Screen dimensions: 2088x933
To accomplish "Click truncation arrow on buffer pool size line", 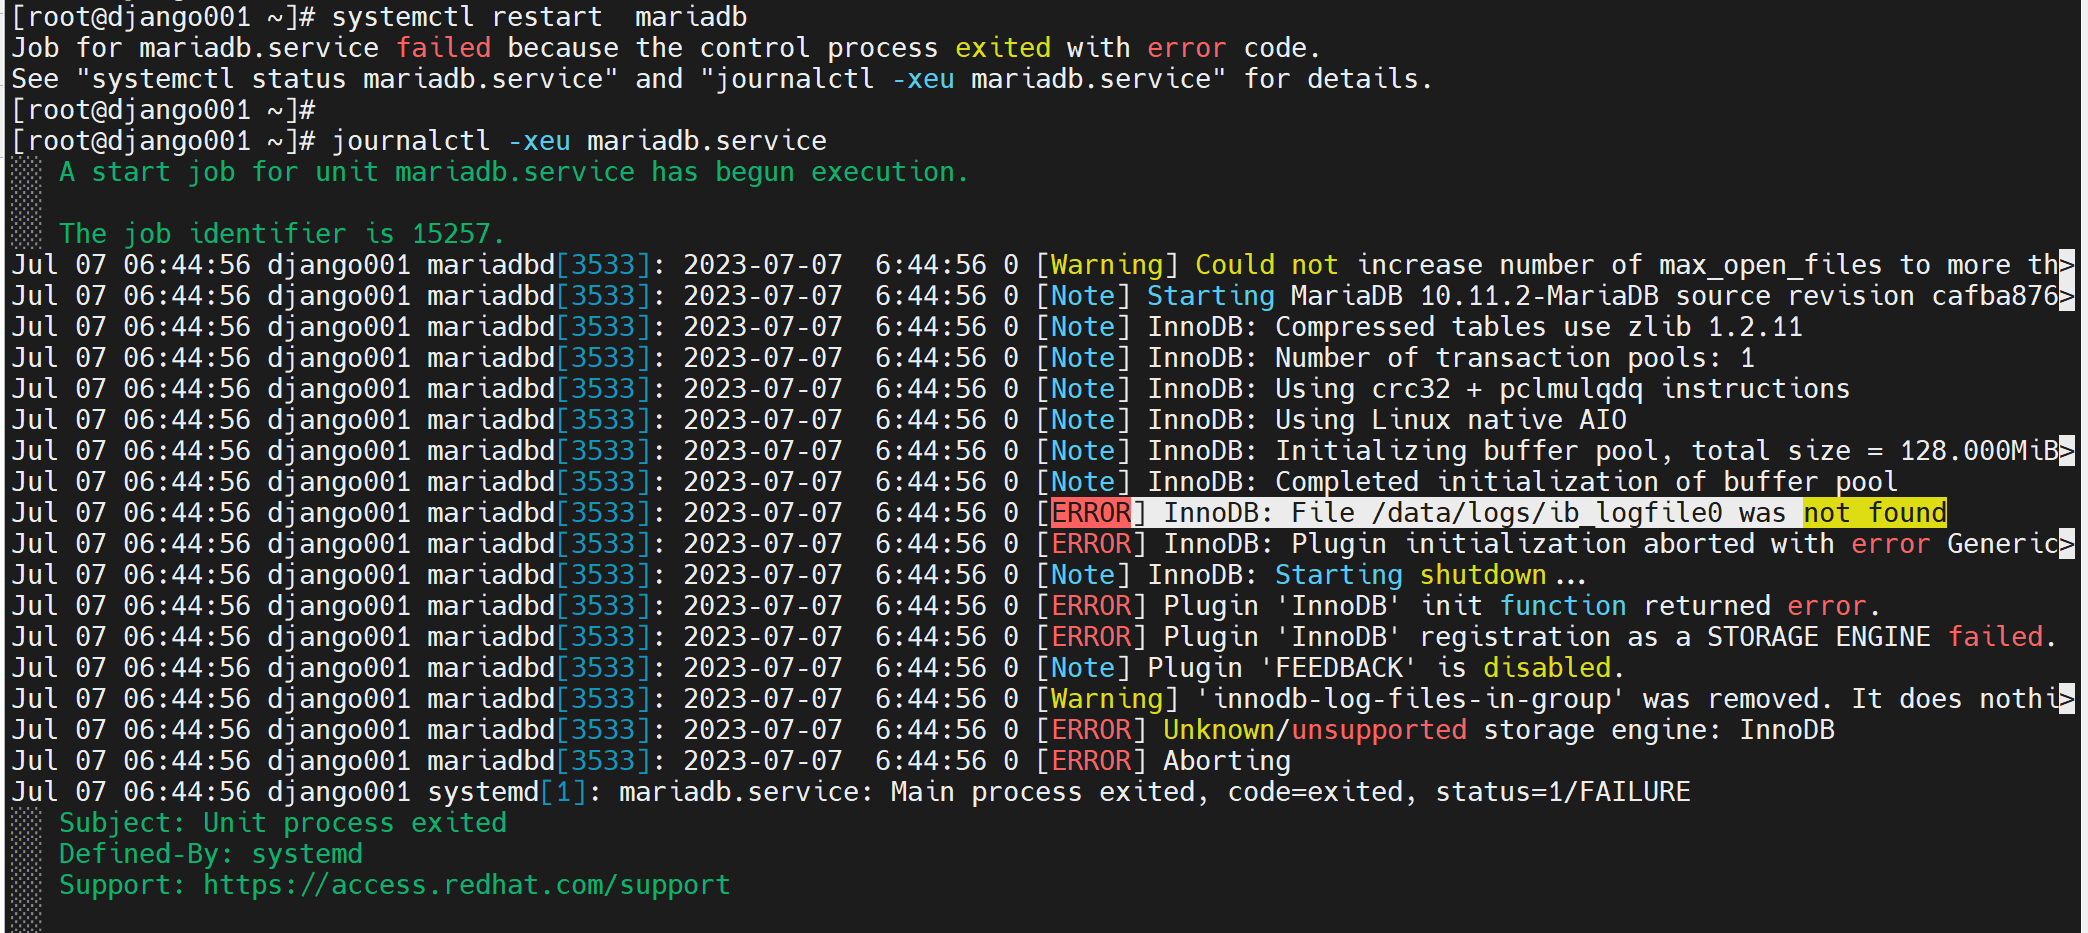I will [2067, 451].
